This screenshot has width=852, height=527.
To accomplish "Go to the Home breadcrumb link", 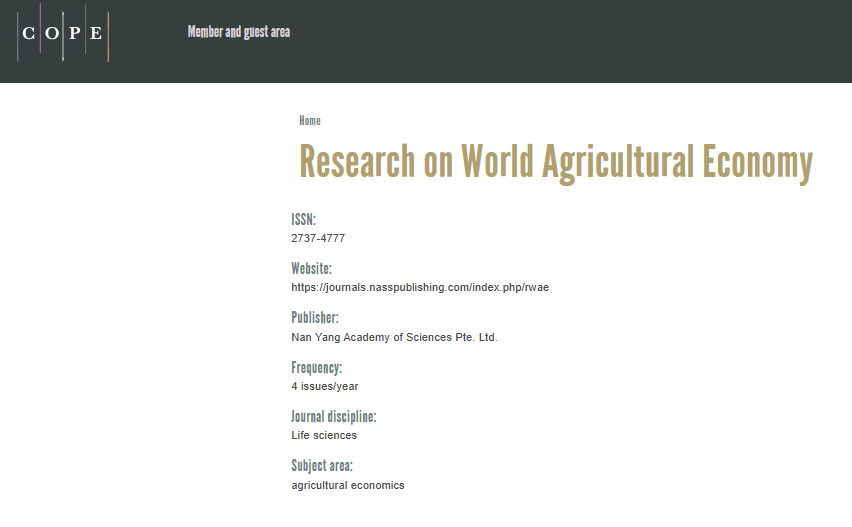I will [310, 121].
